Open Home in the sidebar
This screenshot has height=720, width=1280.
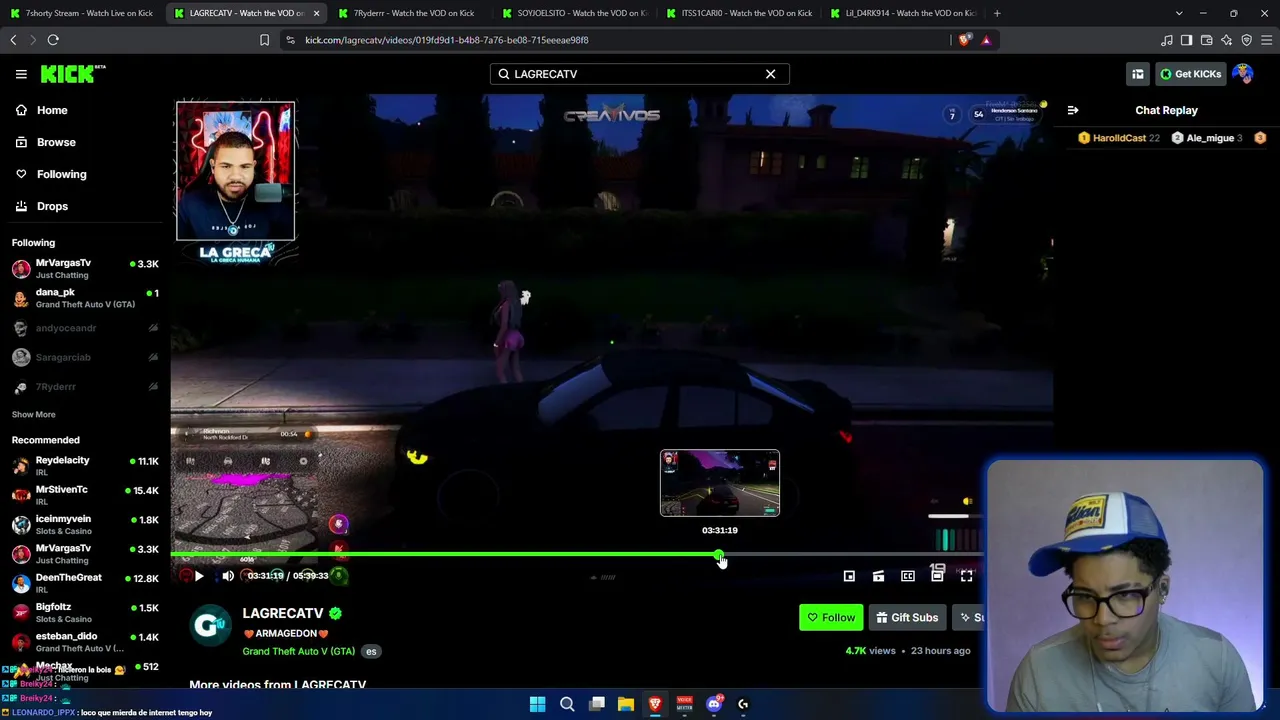pyautogui.click(x=52, y=110)
